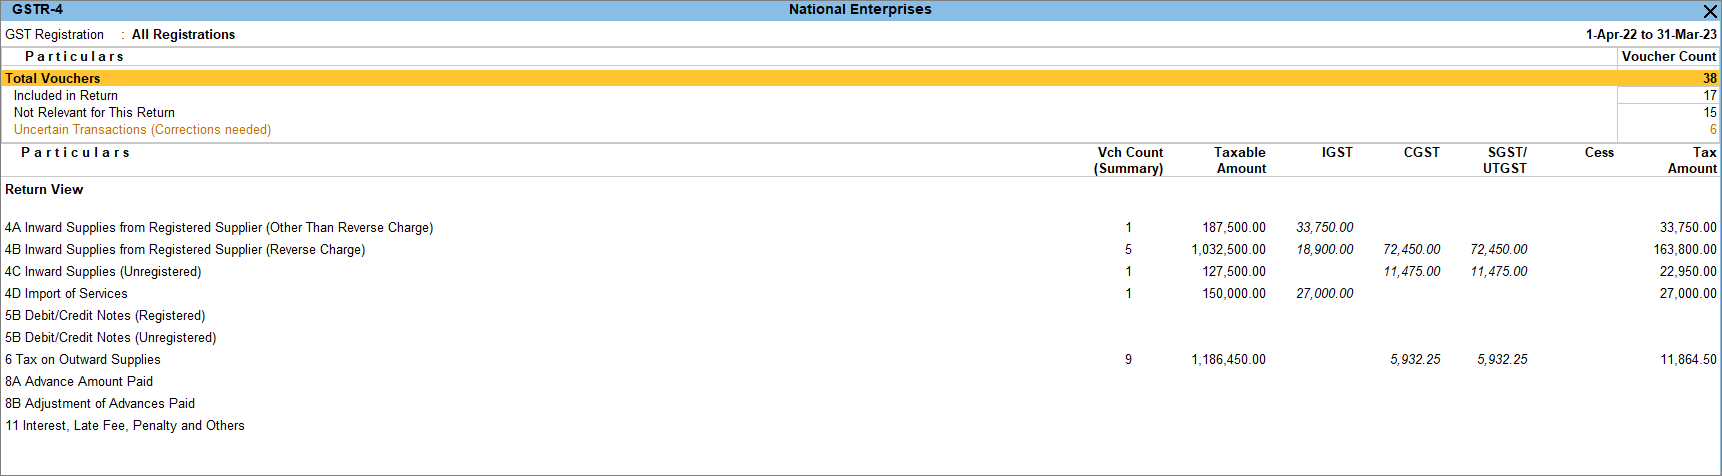Click IGST value 18,900.00
Screen dimensions: 1722x476
pyautogui.click(x=1325, y=250)
